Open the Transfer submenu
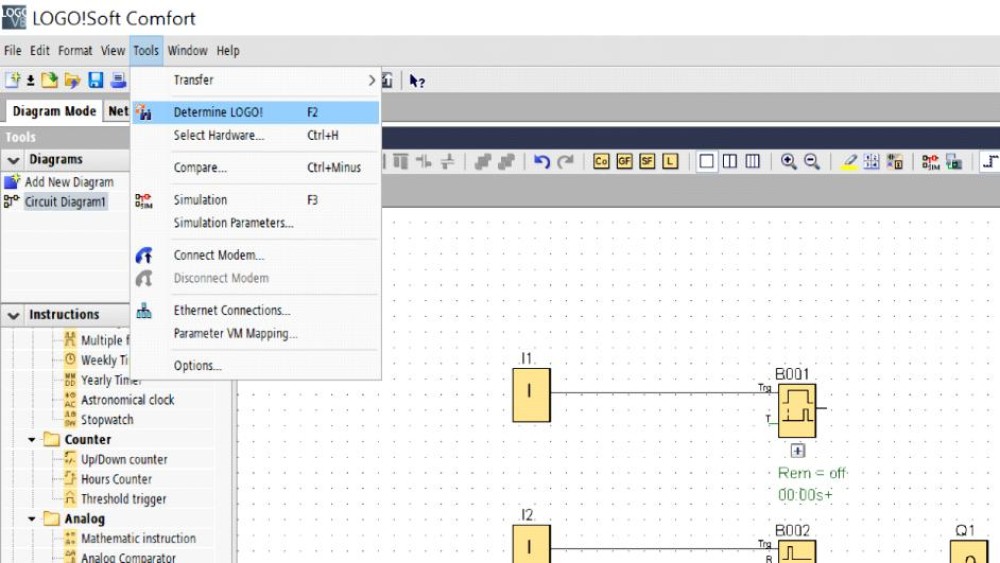This screenshot has height=563, width=1000. [x=256, y=80]
